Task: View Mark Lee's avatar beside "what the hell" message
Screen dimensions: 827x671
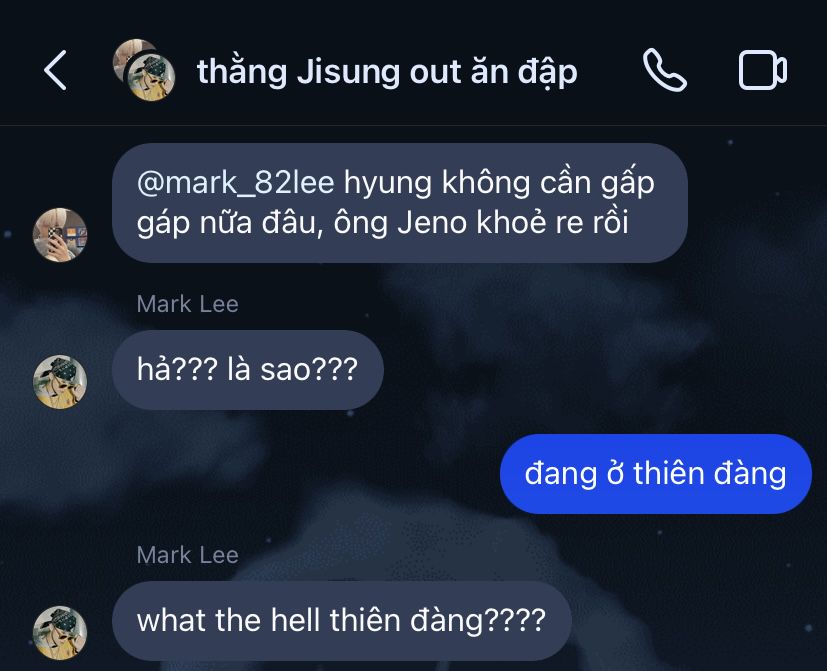Action: click(60, 633)
